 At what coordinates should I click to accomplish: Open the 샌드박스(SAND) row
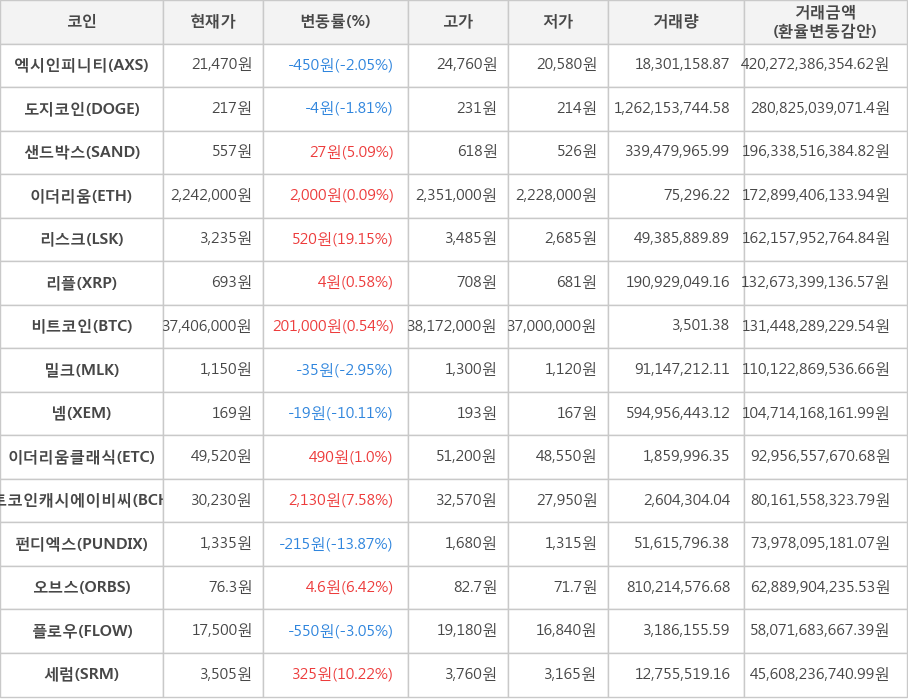(x=81, y=152)
